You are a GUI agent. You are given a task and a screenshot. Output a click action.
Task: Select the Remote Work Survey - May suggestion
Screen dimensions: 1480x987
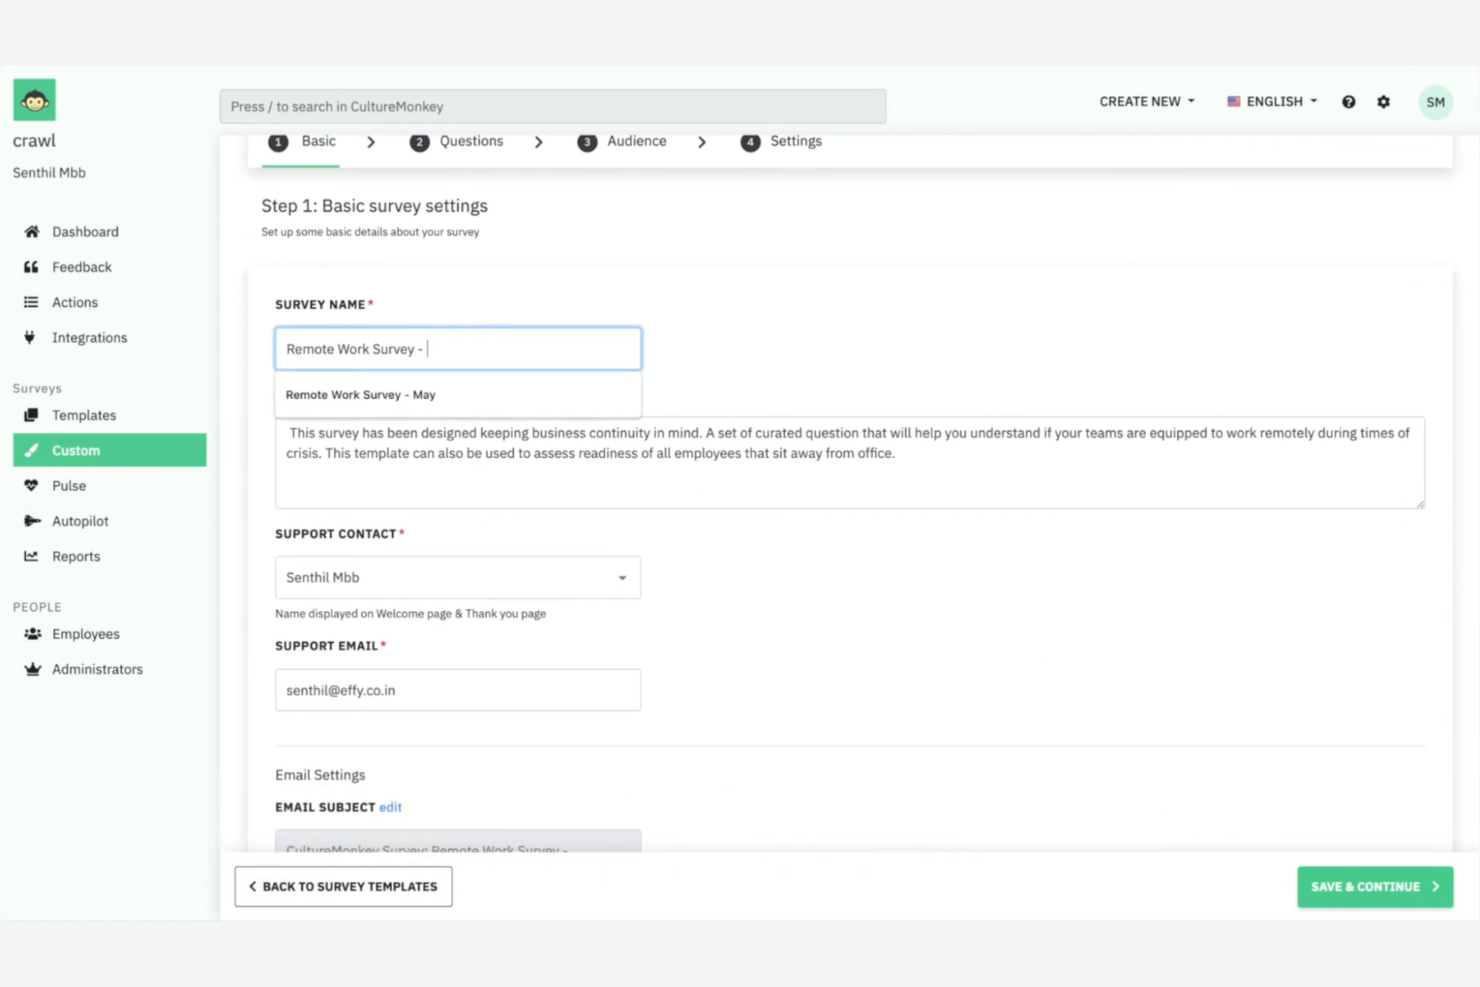click(x=360, y=394)
